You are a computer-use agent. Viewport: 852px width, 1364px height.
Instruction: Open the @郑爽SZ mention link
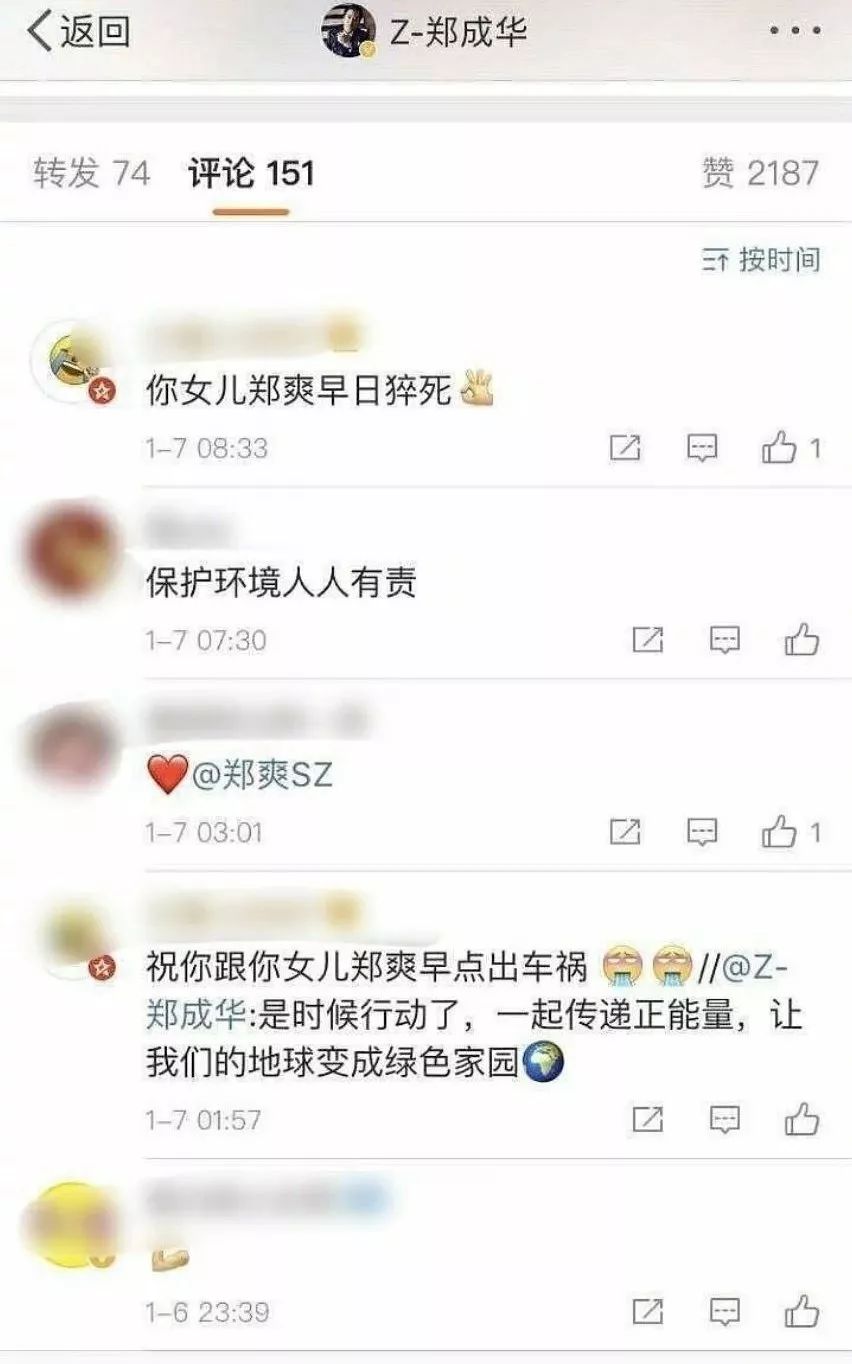(x=262, y=775)
